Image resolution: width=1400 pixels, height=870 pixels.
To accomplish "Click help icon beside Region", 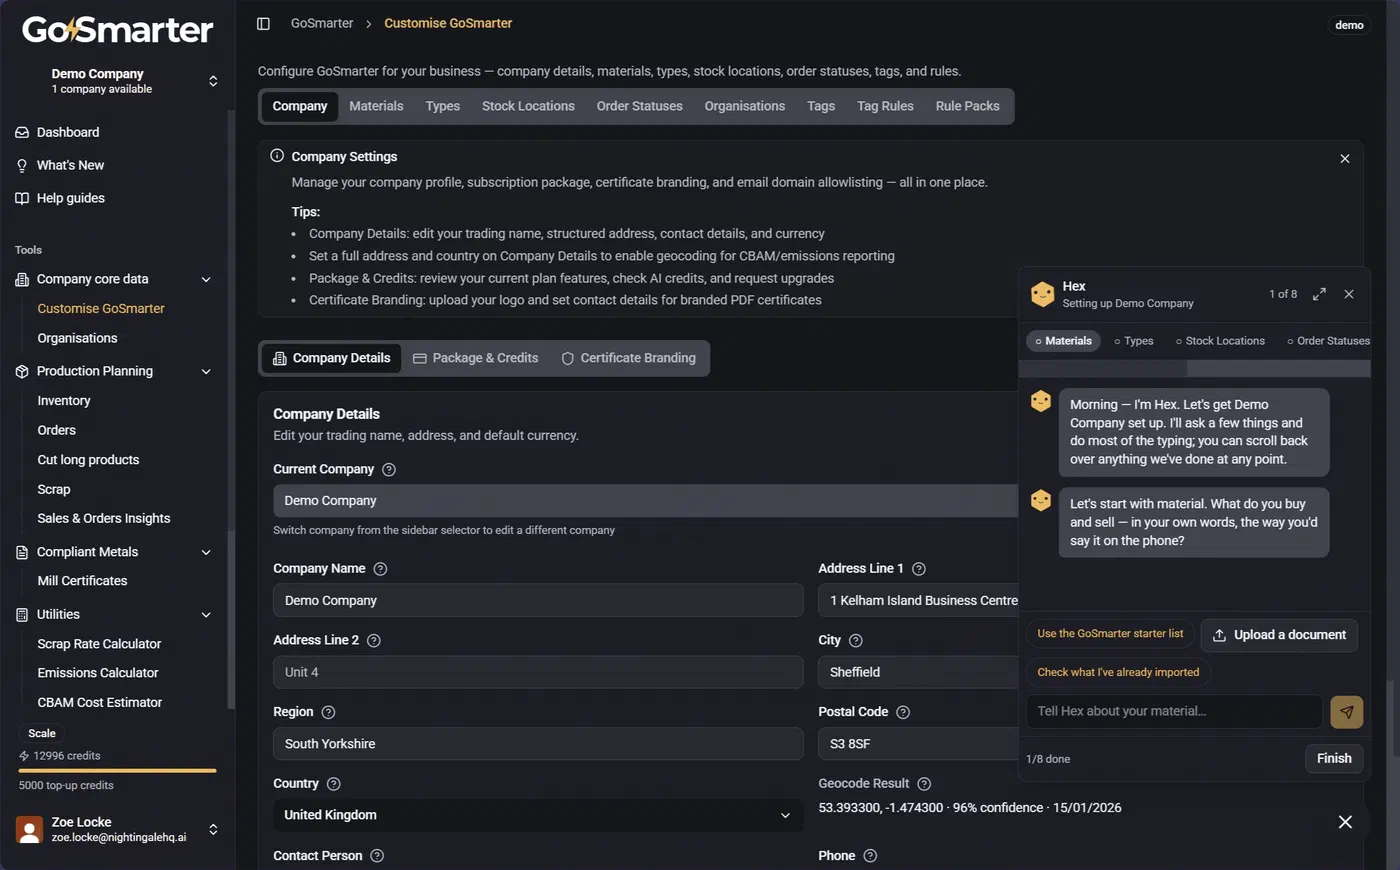I will point(328,712).
